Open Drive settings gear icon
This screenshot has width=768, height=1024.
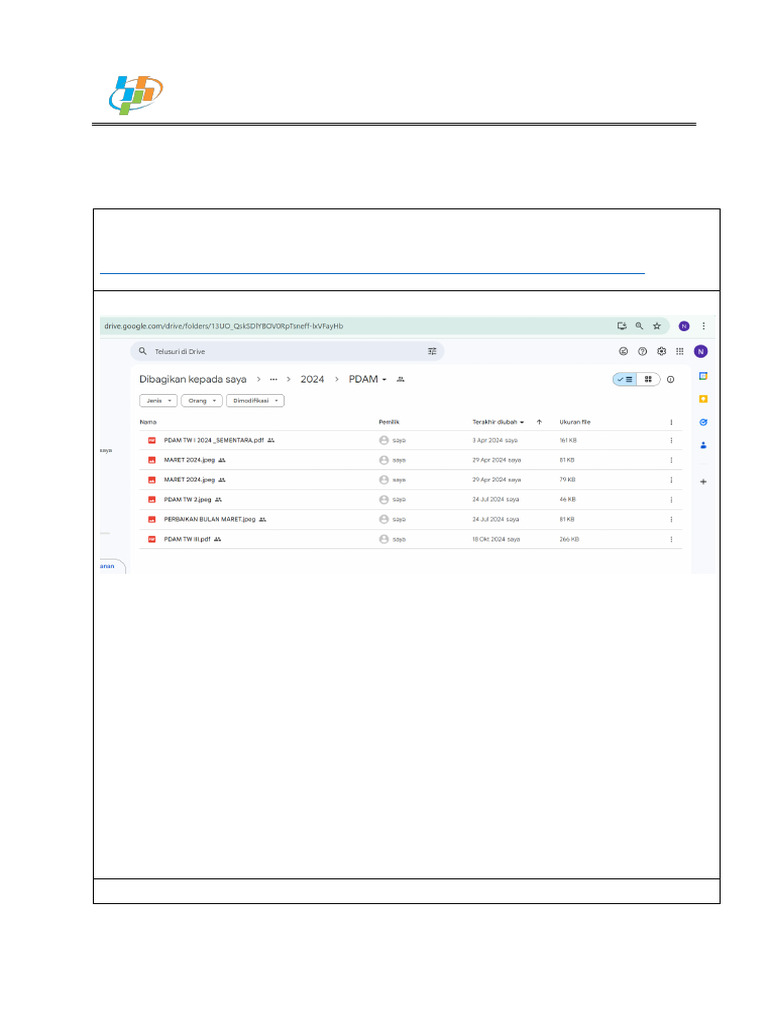tap(661, 351)
